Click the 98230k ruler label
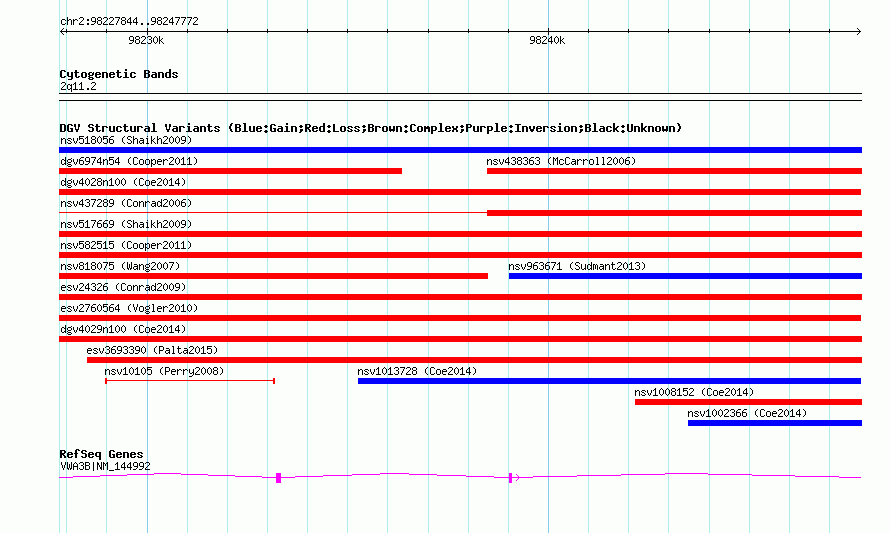Image resolution: width=890 pixels, height=533 pixels. [x=146, y=40]
